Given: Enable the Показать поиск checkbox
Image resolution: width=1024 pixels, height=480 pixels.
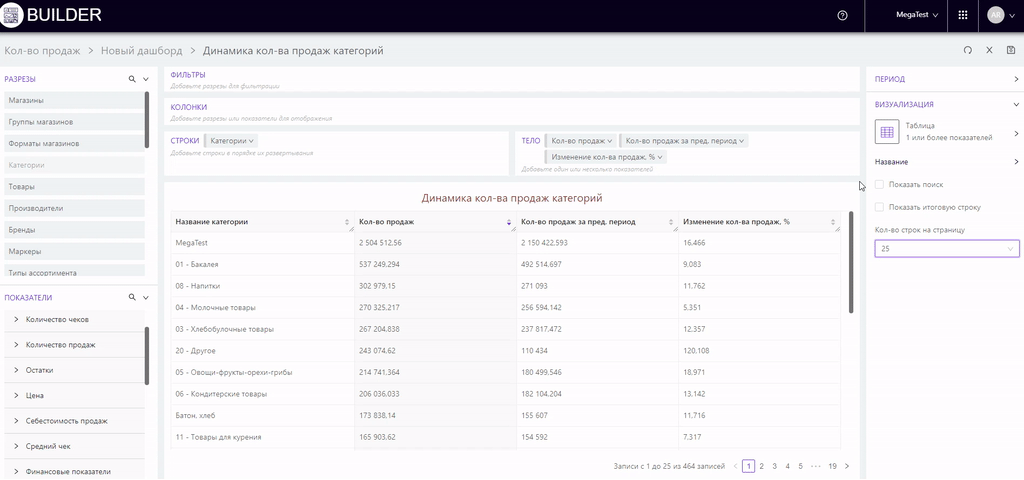Looking at the screenshot, I should coord(879,185).
